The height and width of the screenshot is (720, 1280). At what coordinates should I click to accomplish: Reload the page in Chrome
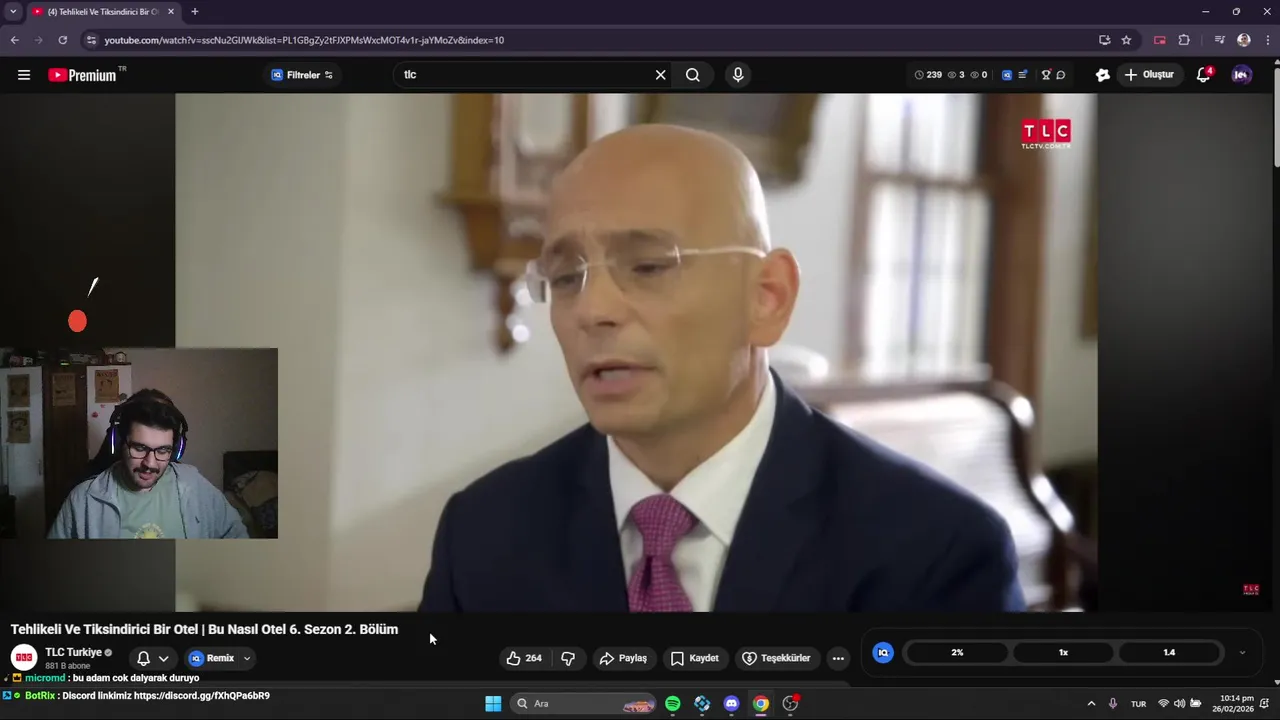coord(62,40)
